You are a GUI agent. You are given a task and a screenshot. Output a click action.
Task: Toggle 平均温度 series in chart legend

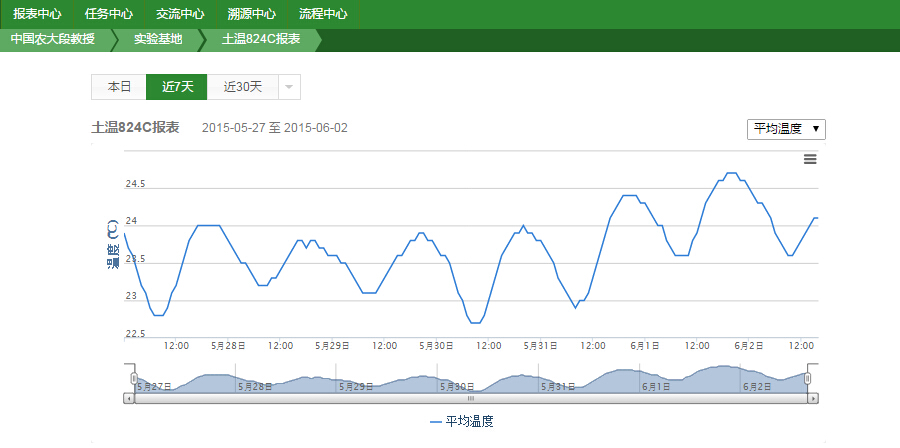[x=461, y=422]
